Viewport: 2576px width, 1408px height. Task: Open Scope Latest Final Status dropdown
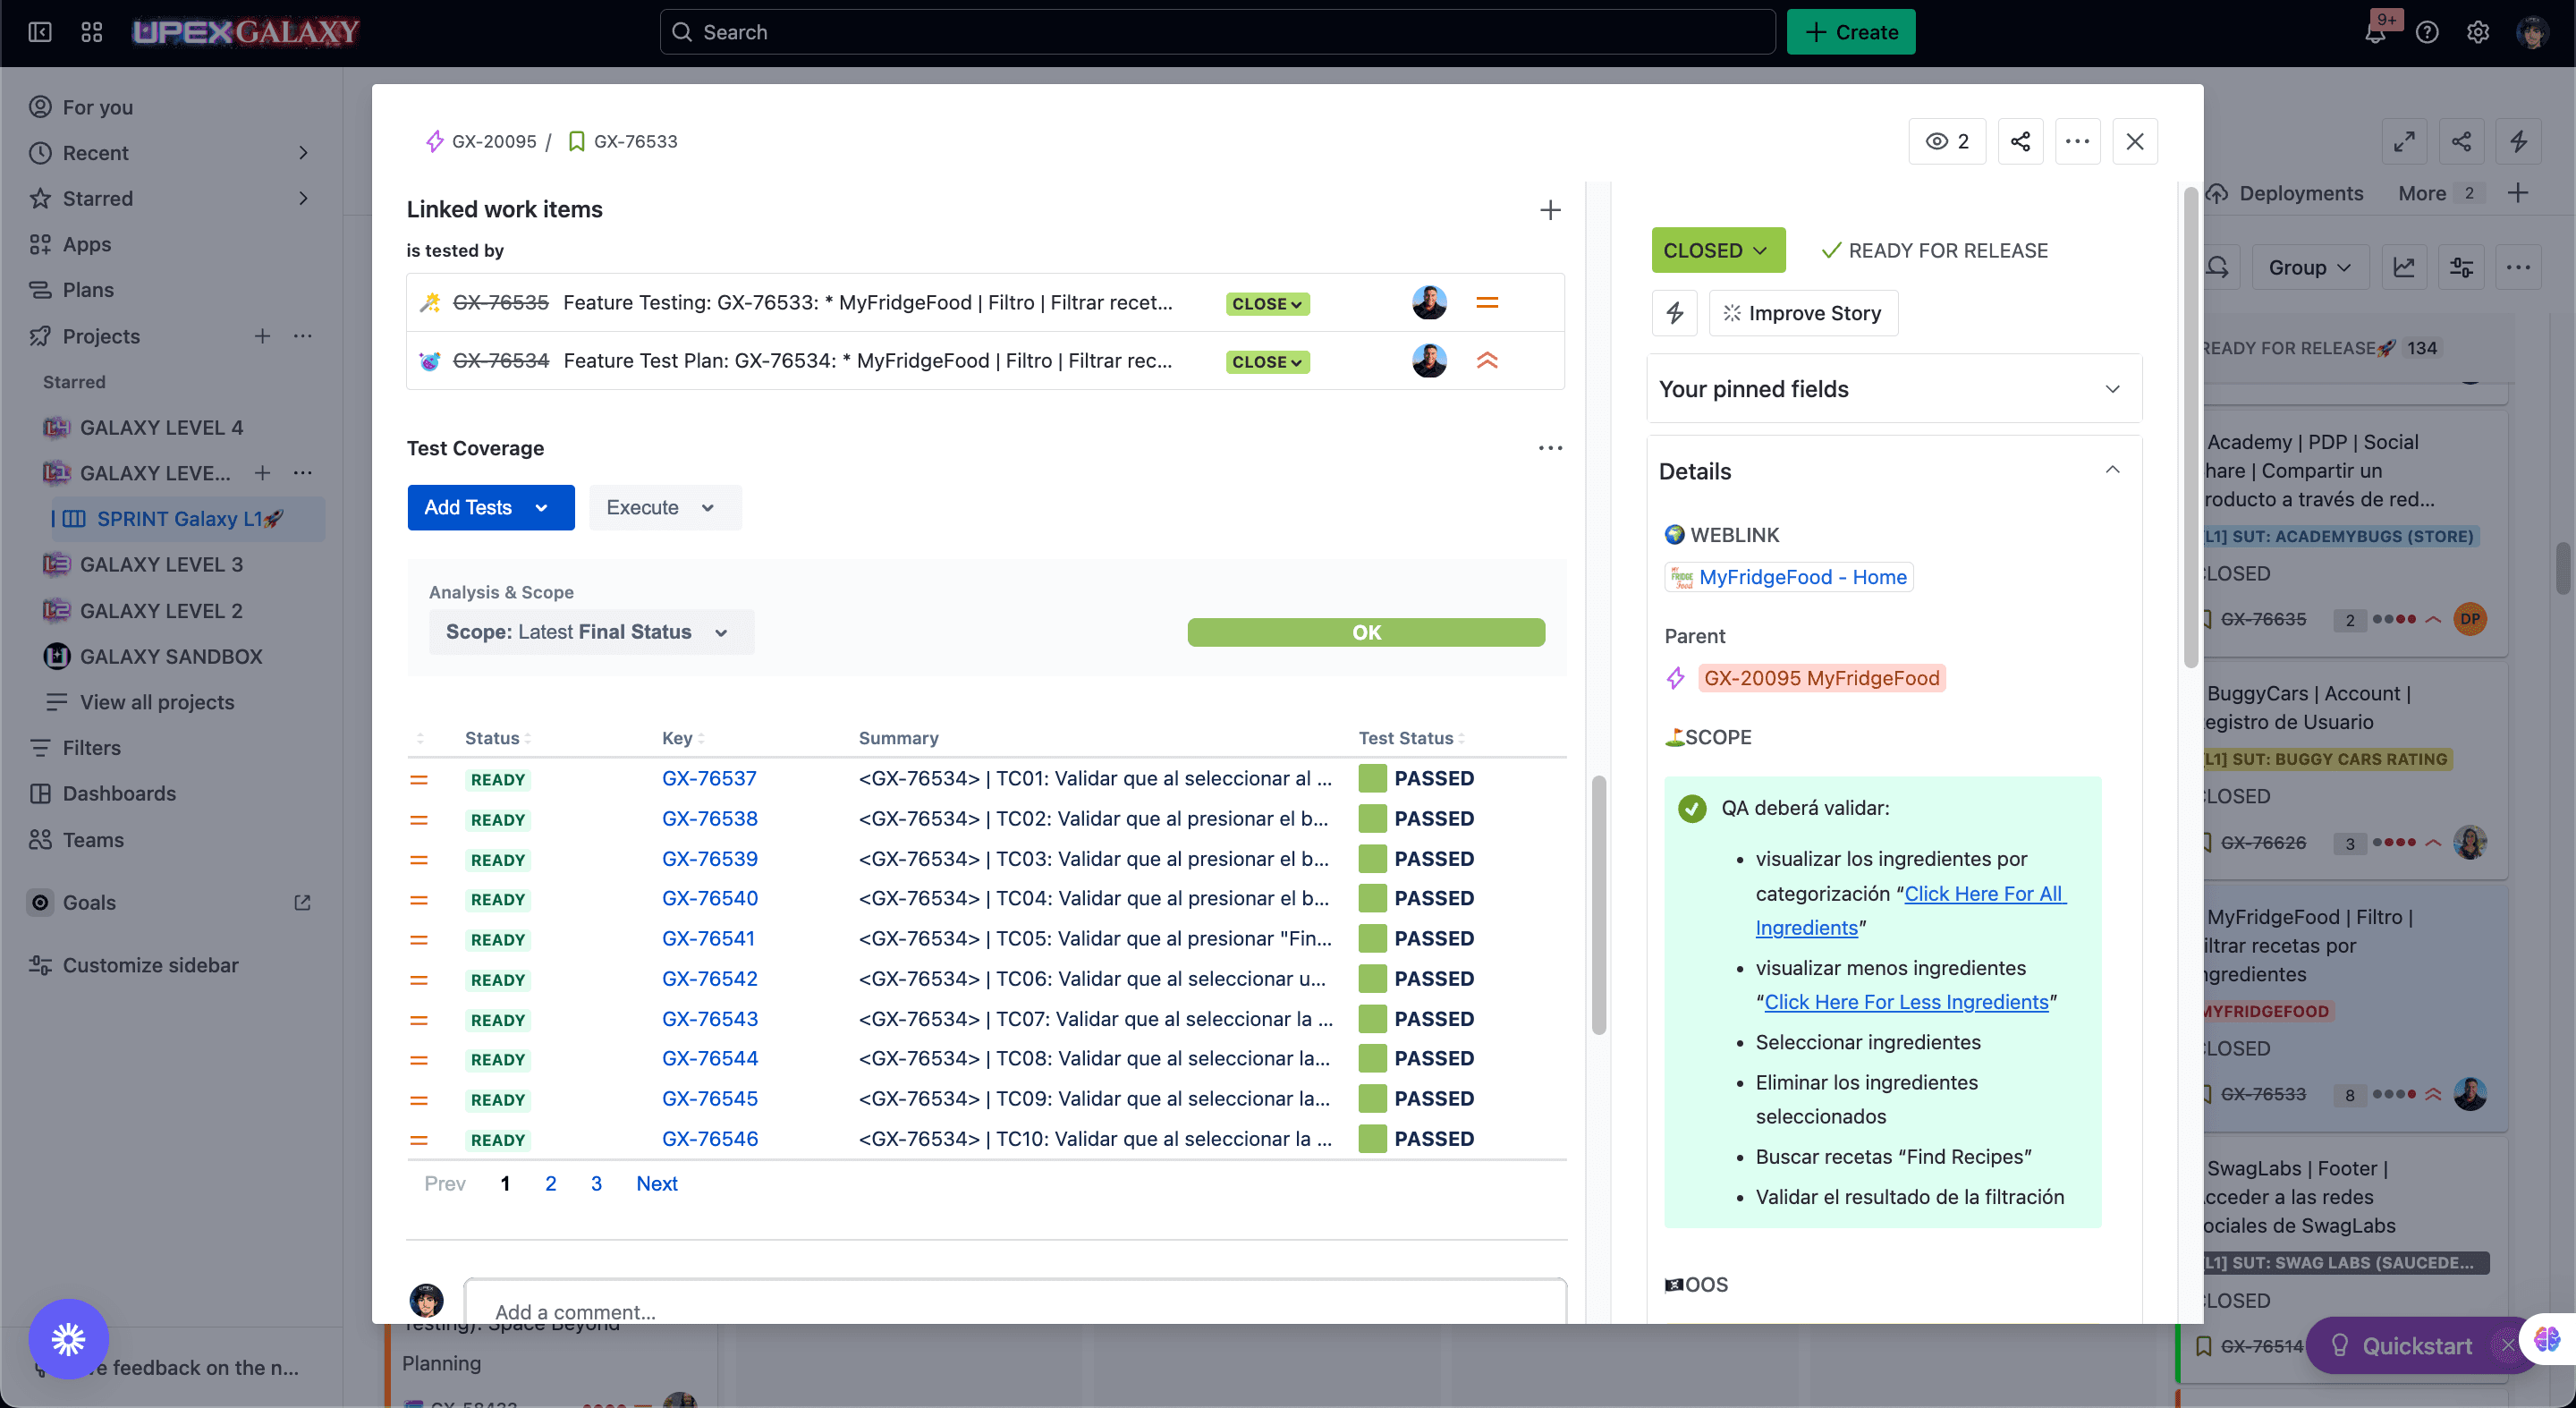tap(590, 632)
